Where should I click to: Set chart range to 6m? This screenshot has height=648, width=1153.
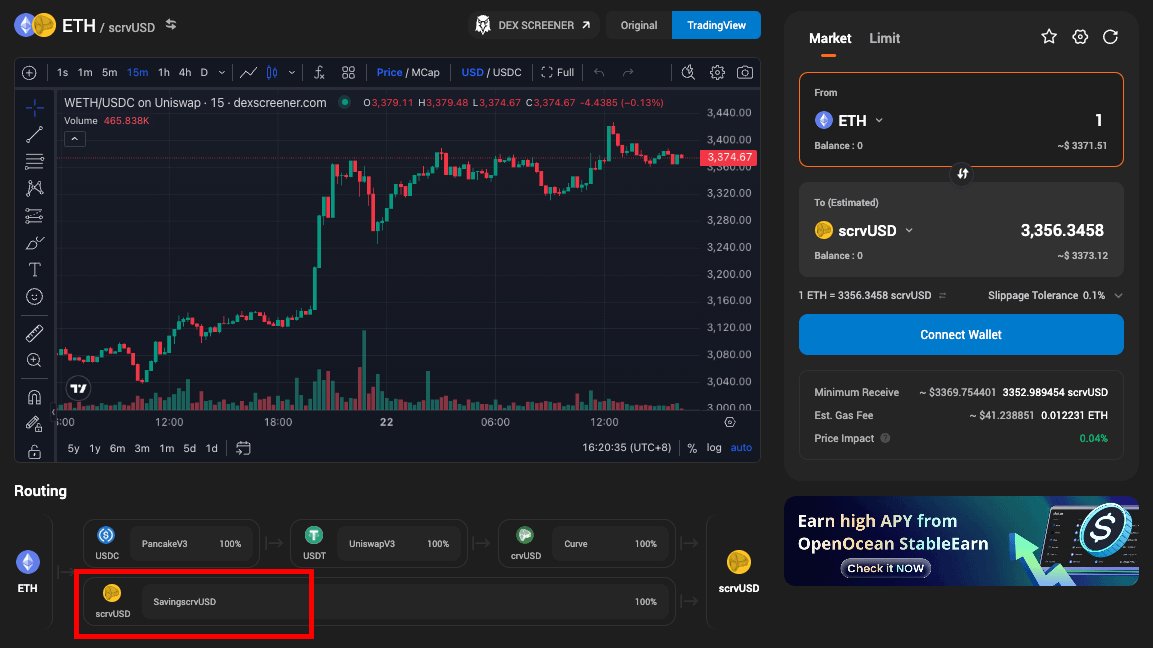tap(118, 448)
